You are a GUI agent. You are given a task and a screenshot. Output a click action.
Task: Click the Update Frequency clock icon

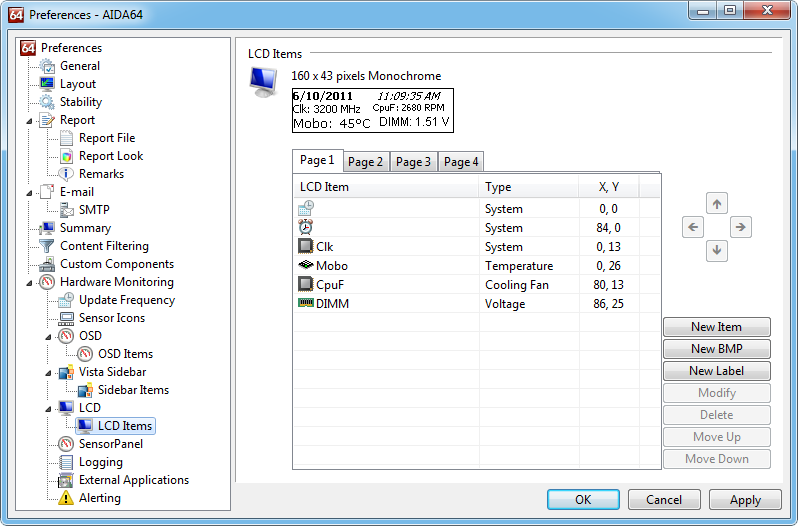[x=66, y=300]
